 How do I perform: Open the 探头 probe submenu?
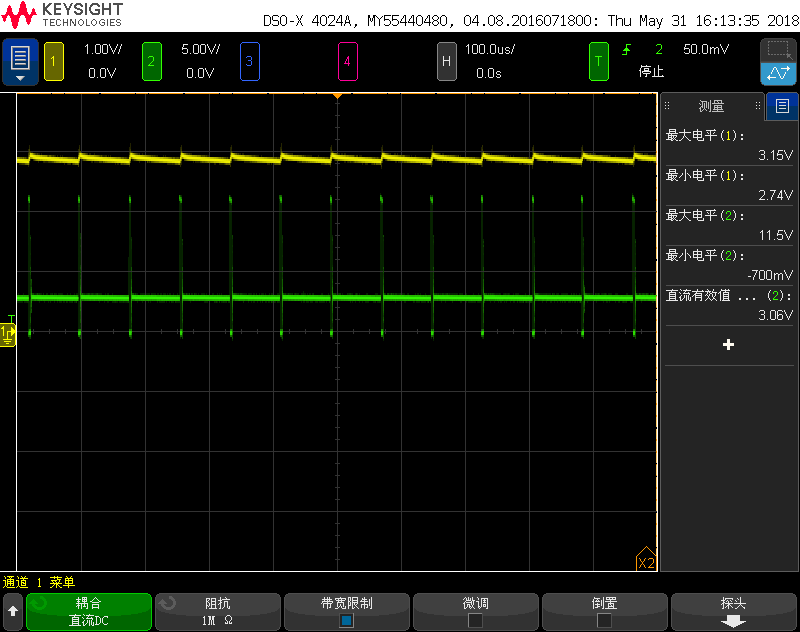[x=733, y=612]
